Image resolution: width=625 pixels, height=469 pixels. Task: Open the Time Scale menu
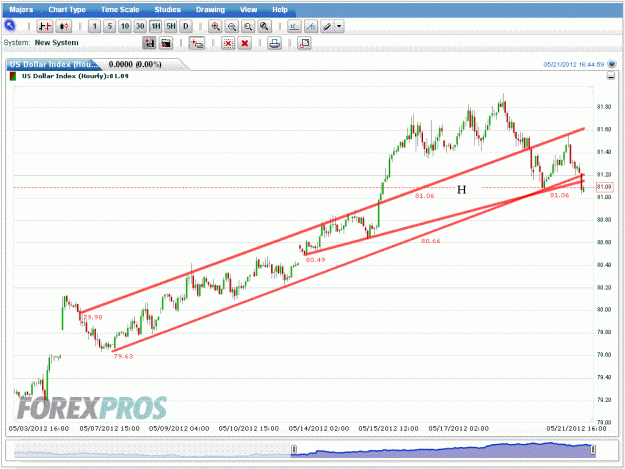pyautogui.click(x=120, y=10)
